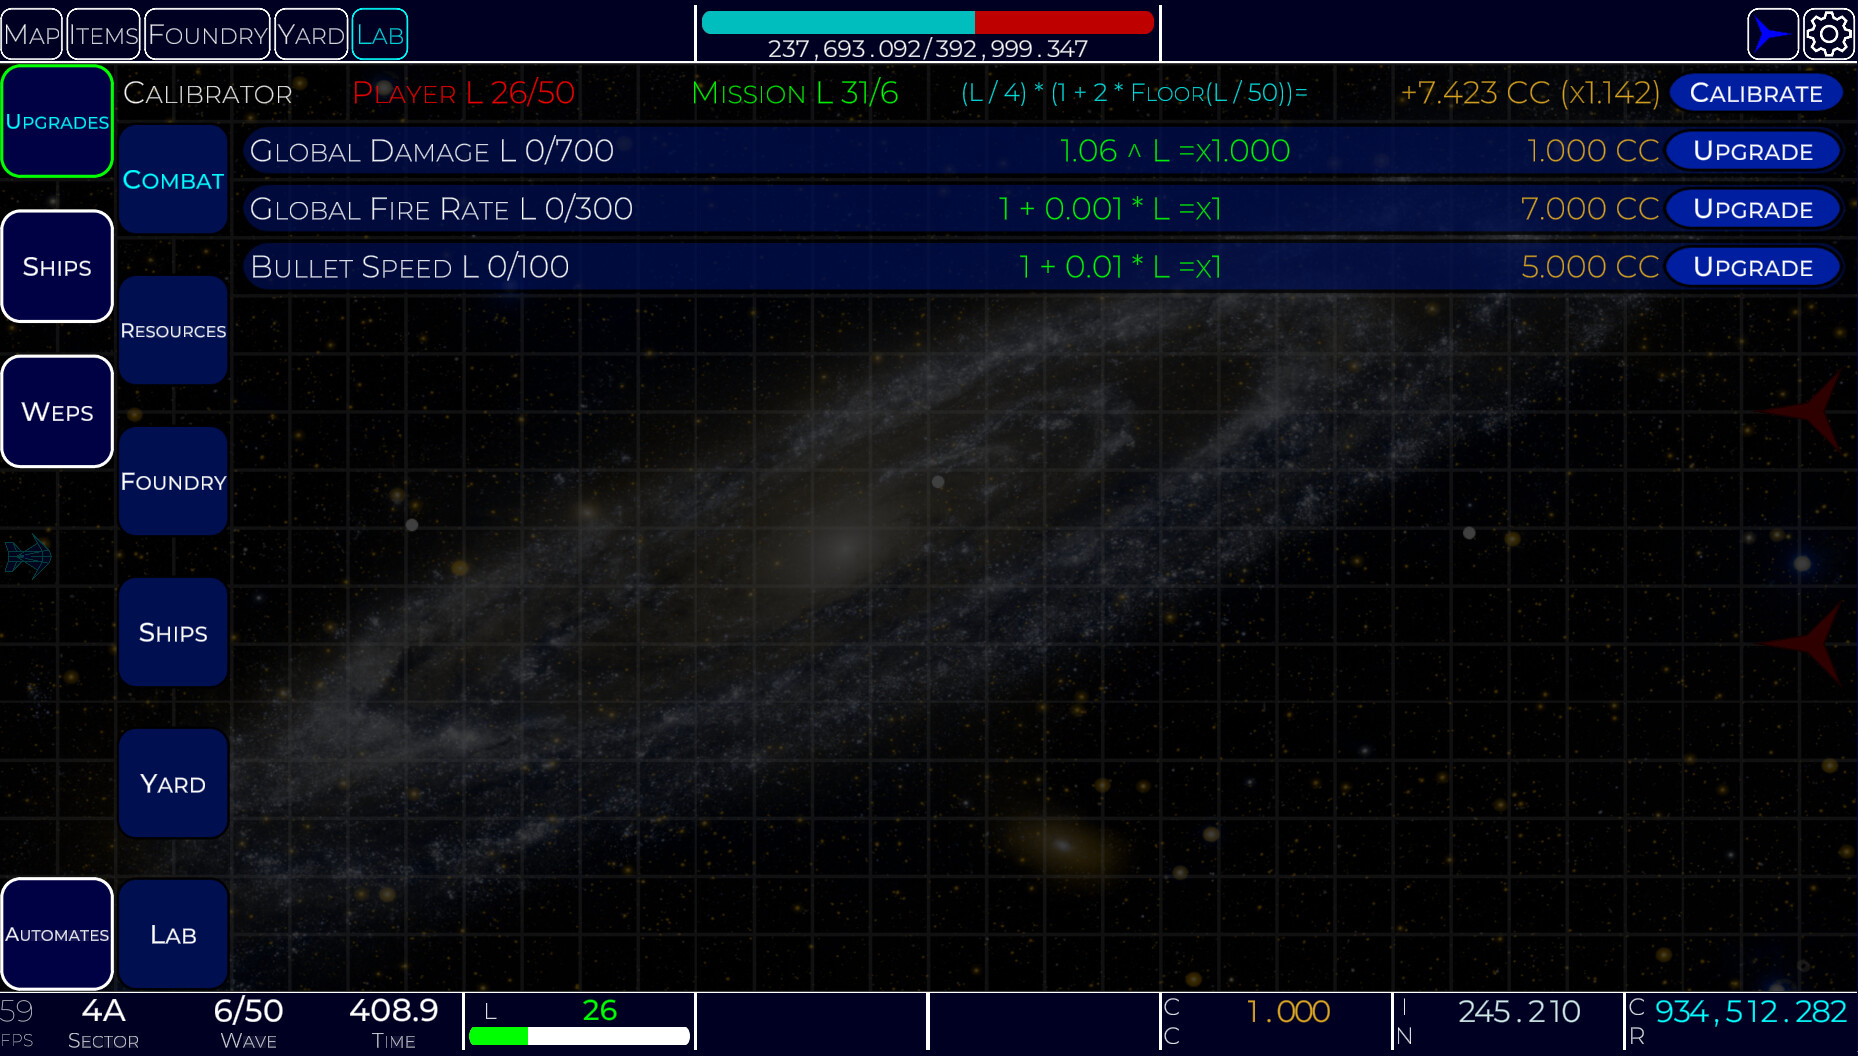Open the Foundry upgrades category

click(x=172, y=481)
